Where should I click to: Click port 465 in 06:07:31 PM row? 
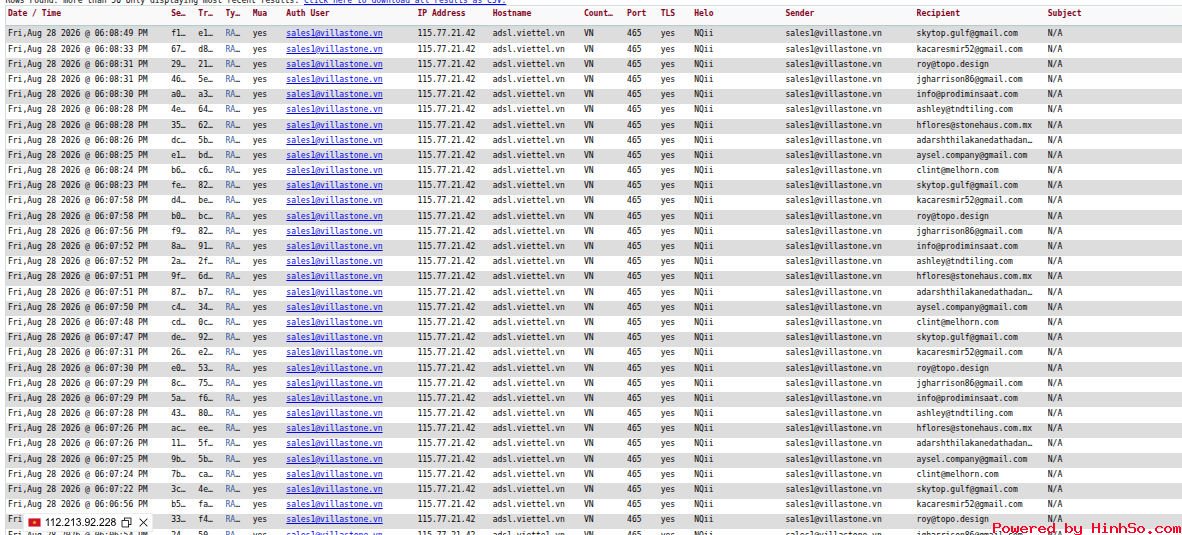[634, 352]
